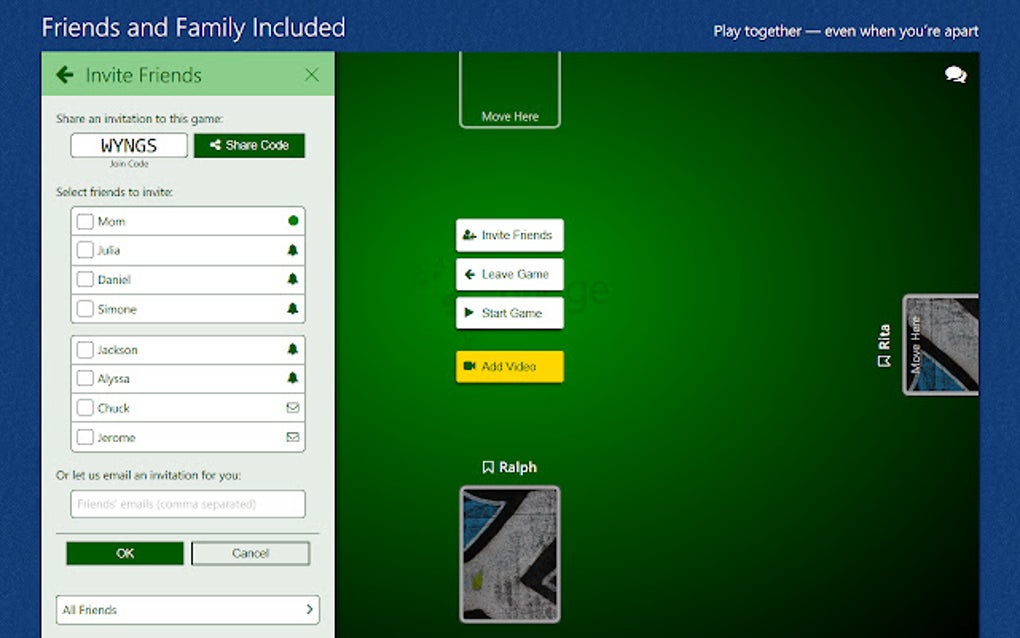Click the envelope icon beside Chuck
The image size is (1020, 638).
(292, 407)
